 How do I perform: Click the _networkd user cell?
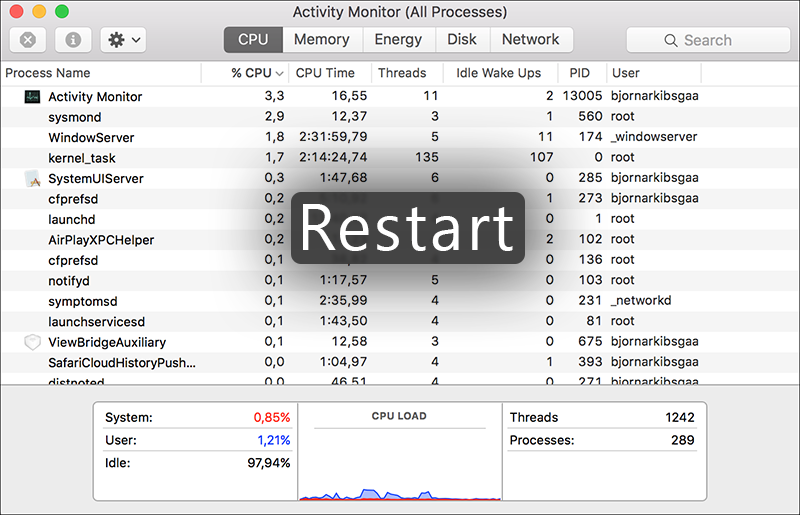click(641, 300)
